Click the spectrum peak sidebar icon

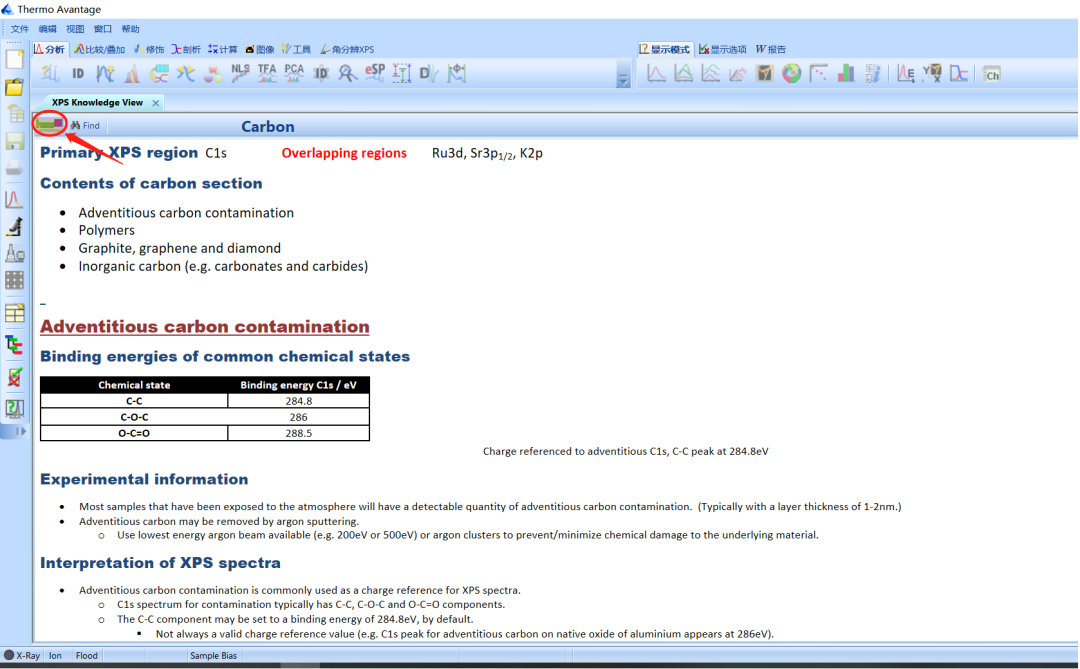point(14,200)
